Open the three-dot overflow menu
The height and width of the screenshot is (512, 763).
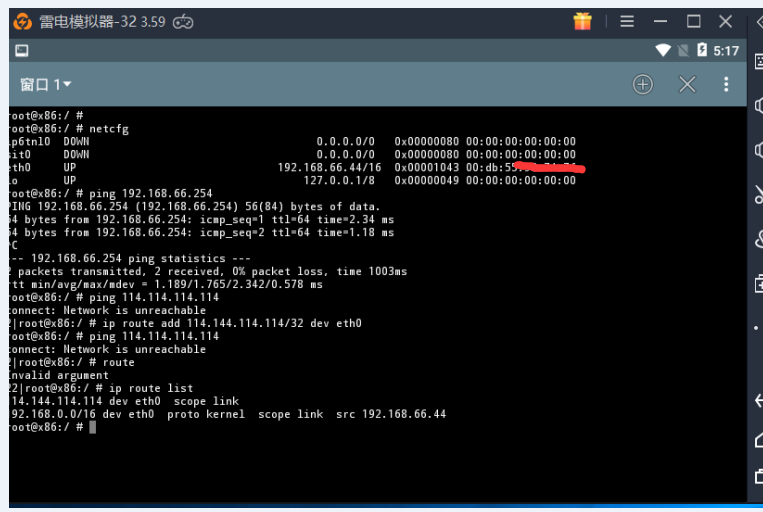[x=726, y=85]
